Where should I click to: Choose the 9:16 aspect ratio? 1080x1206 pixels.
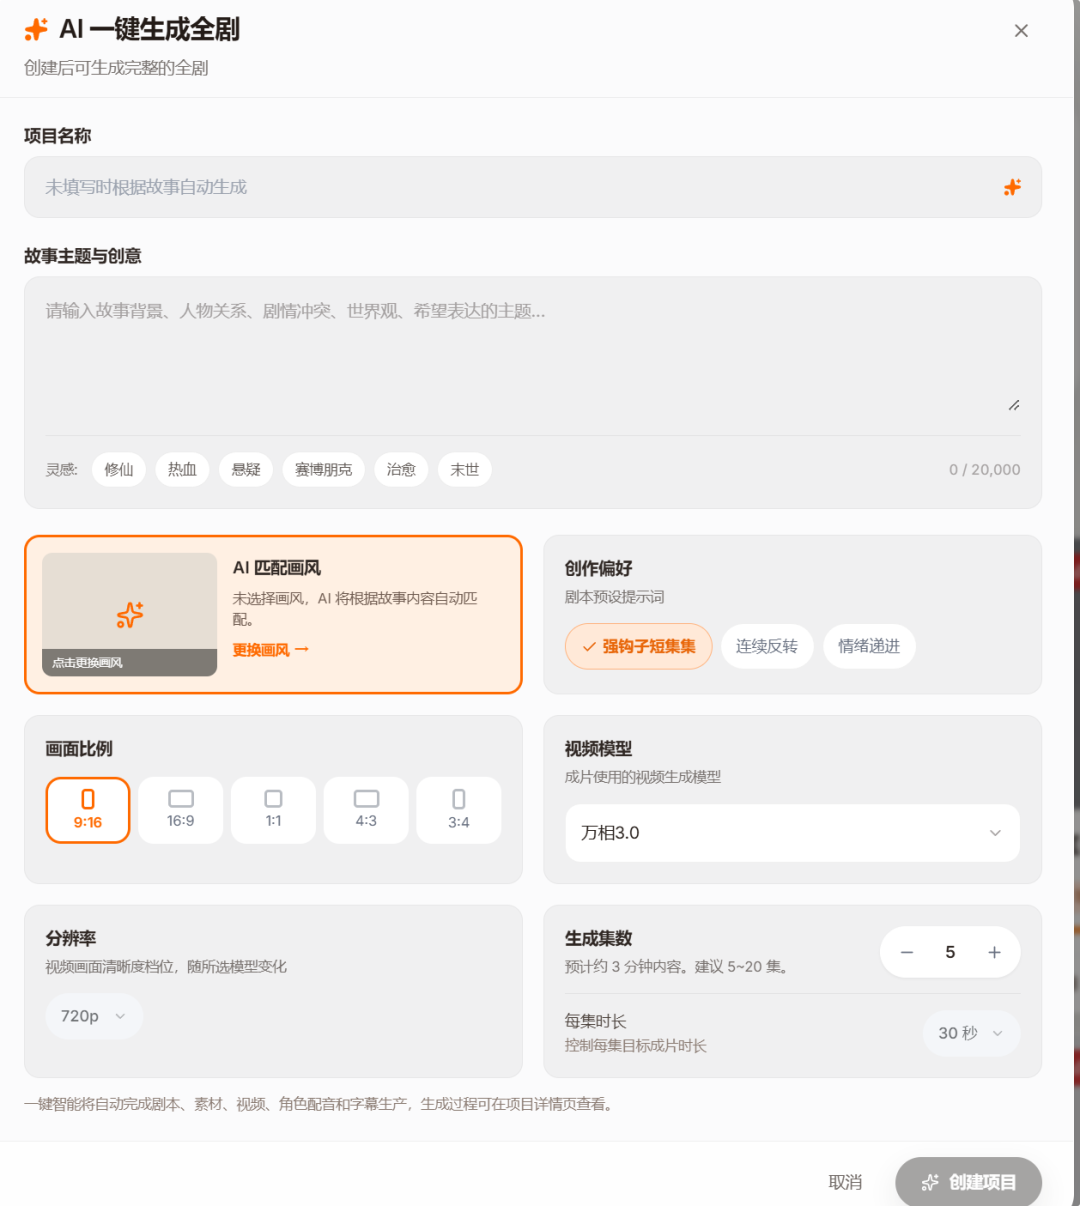pos(88,810)
